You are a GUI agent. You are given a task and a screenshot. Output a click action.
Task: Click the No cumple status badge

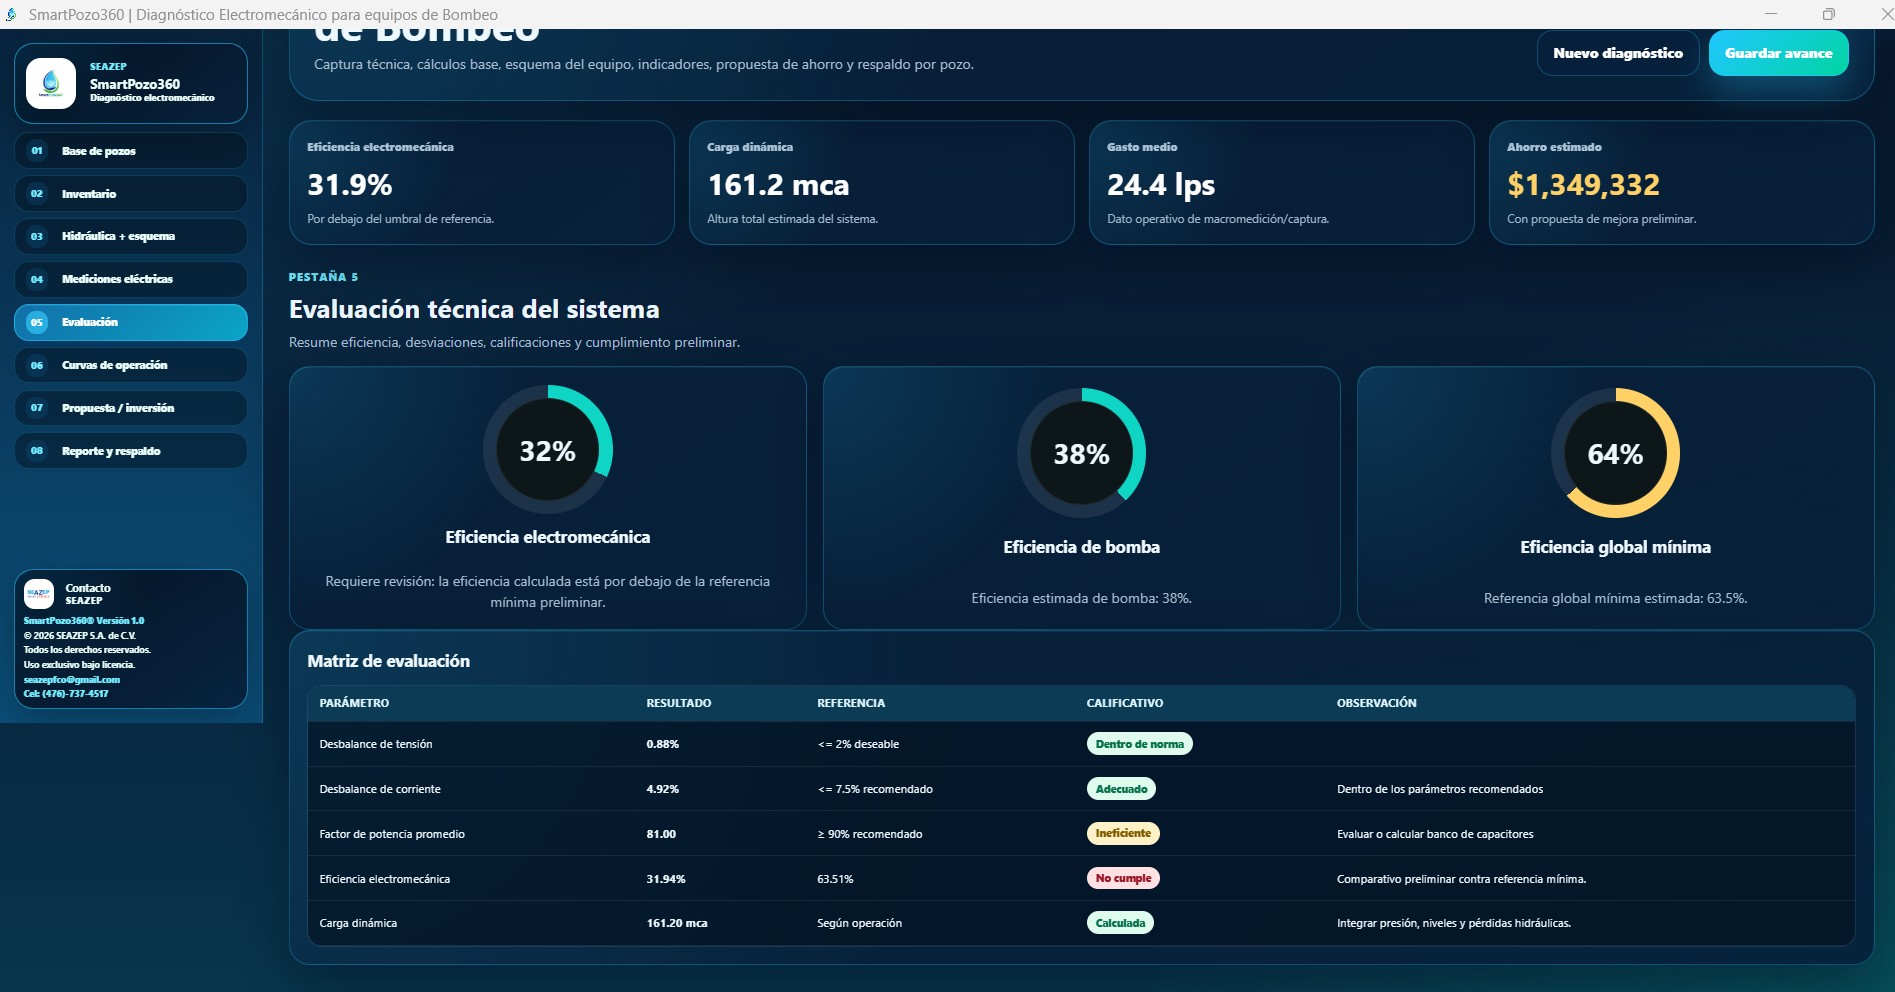coord(1123,878)
